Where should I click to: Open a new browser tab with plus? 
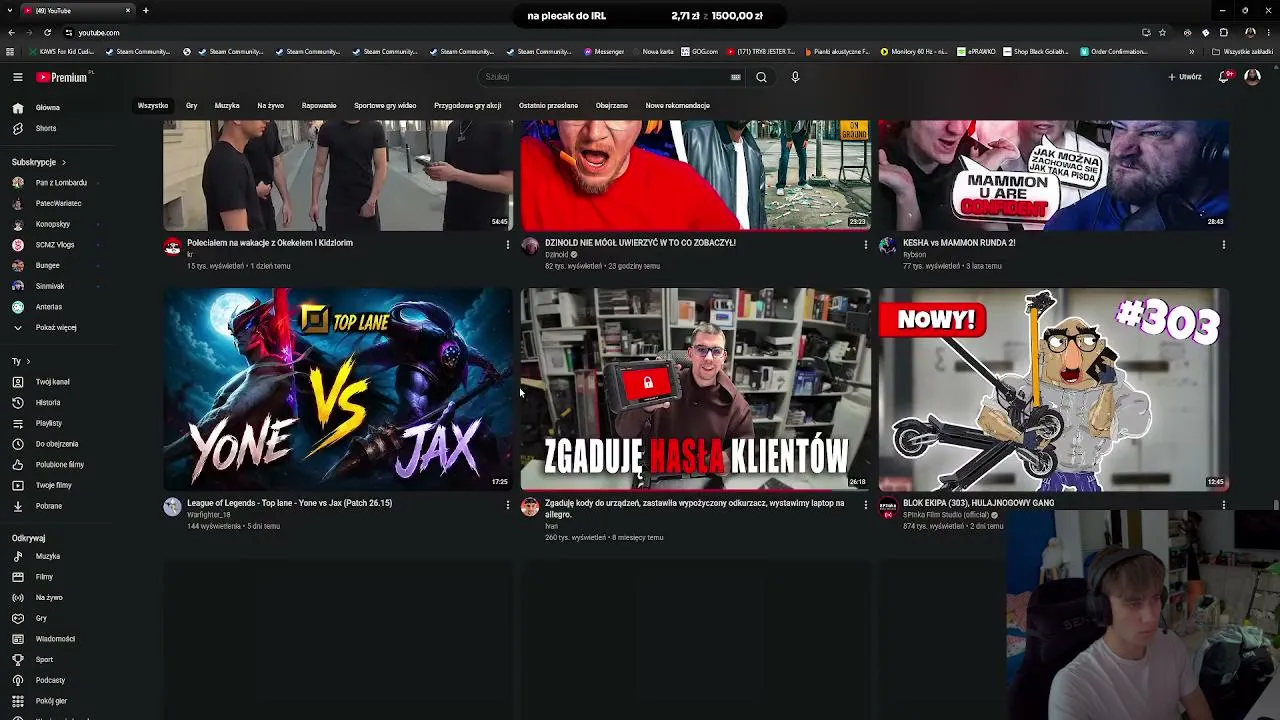point(145,10)
